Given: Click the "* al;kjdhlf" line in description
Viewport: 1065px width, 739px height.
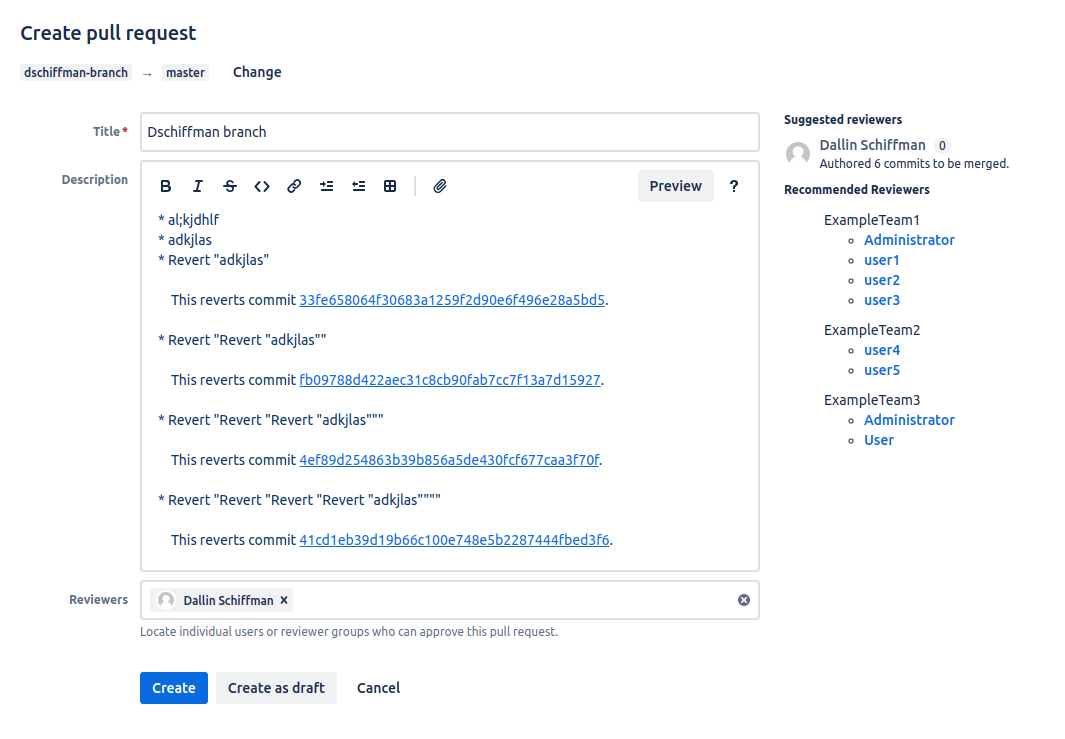Looking at the screenshot, I should pyautogui.click(x=189, y=220).
